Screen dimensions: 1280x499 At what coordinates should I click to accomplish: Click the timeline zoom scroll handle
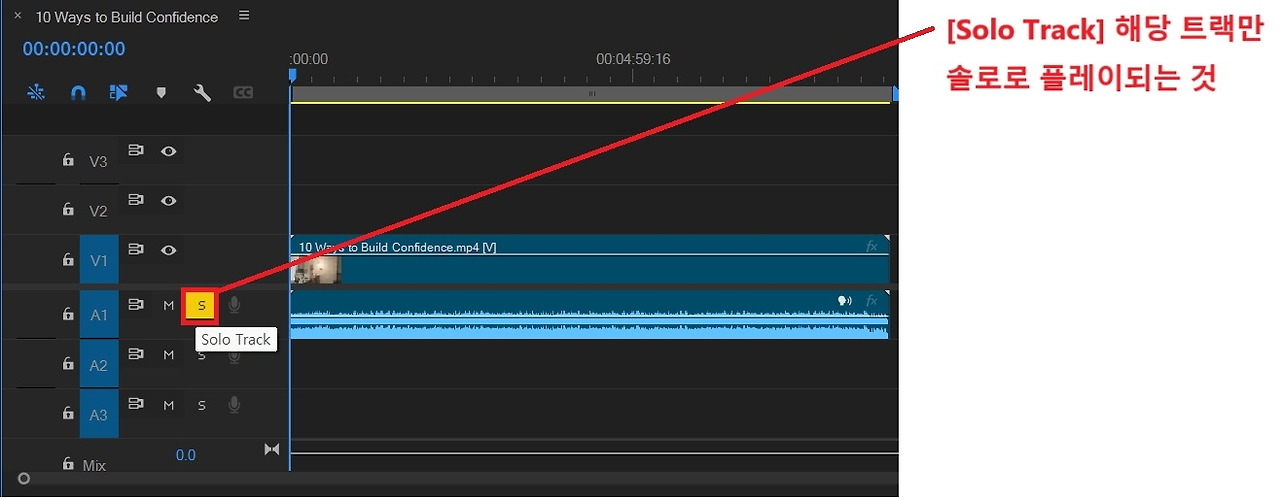tap(24, 479)
